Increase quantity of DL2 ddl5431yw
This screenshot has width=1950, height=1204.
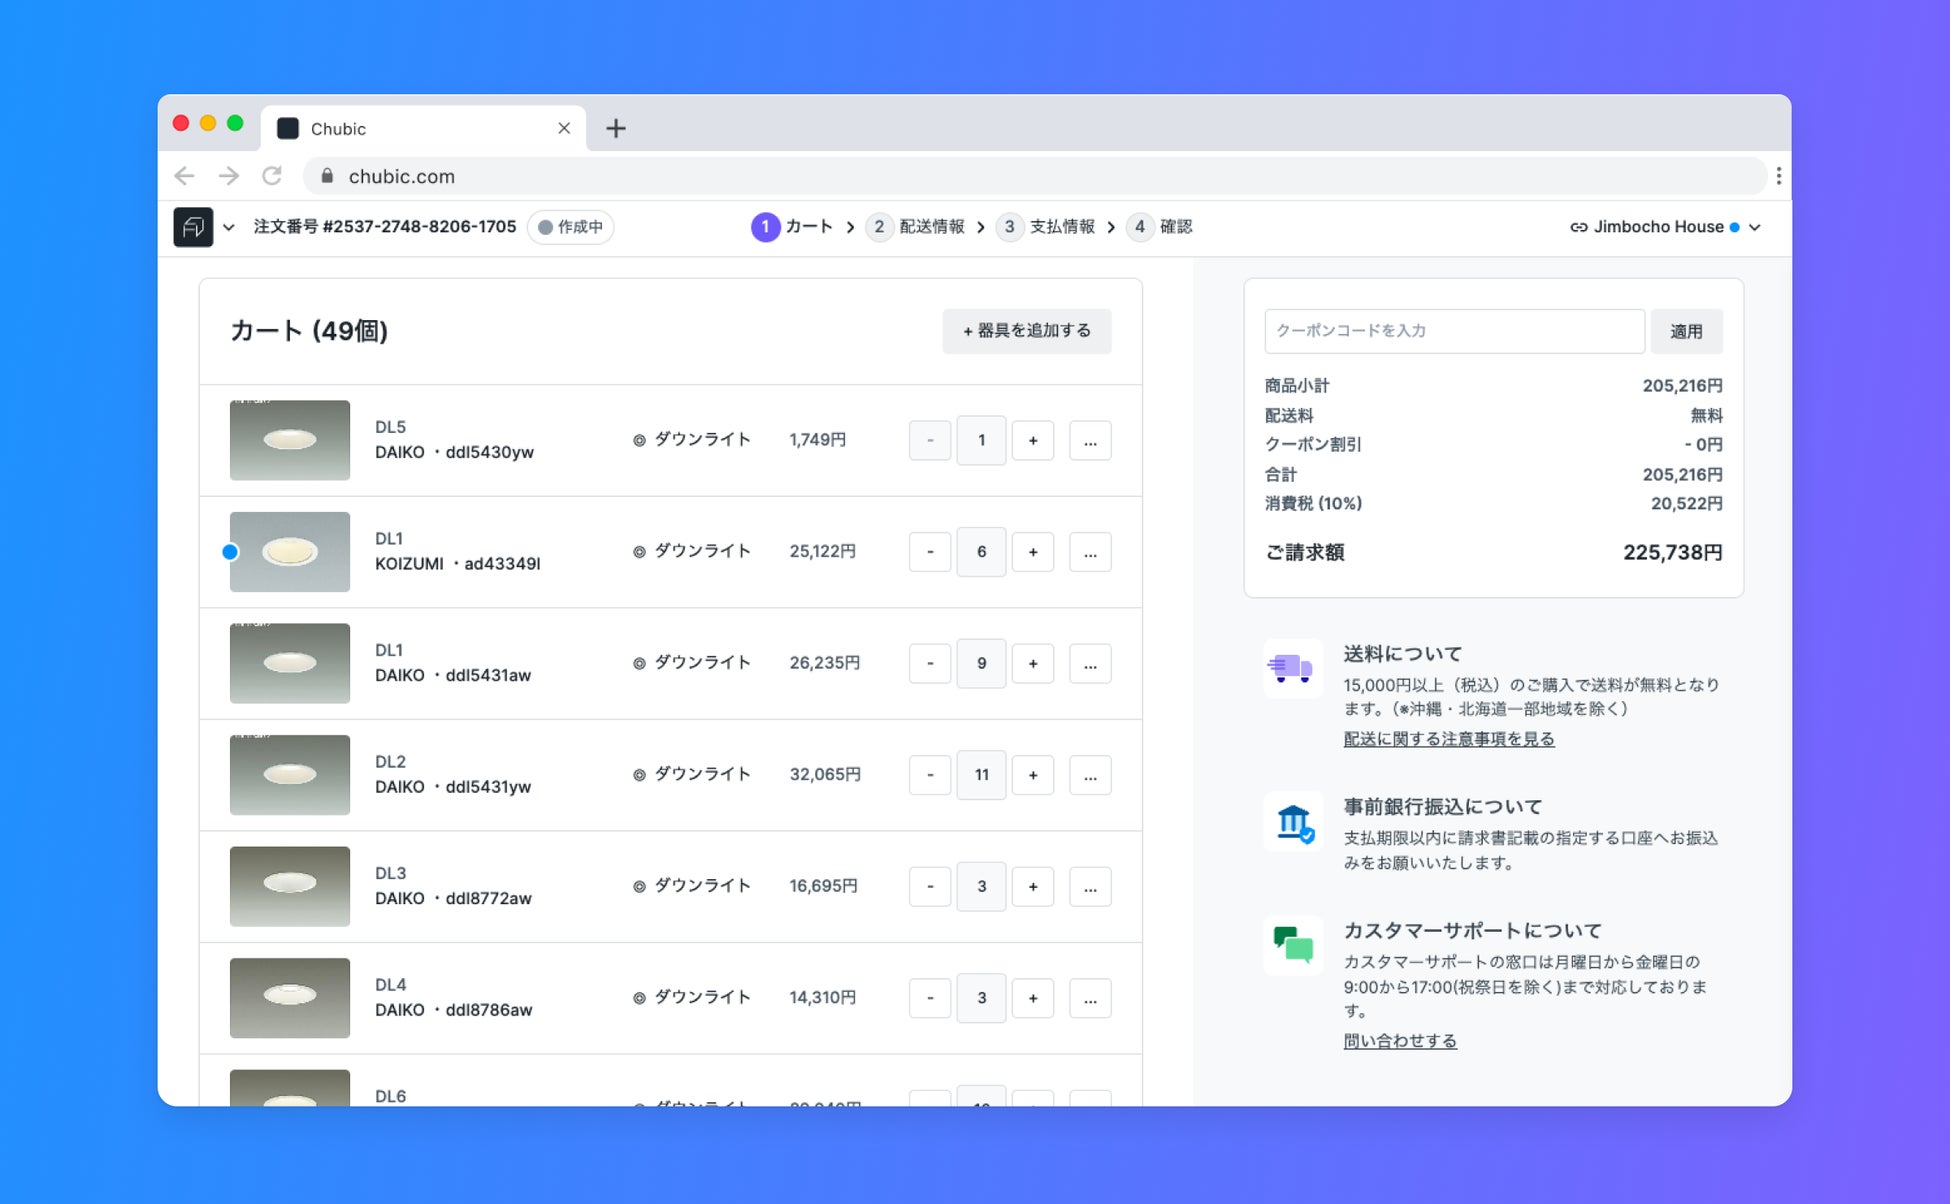[x=1033, y=775]
